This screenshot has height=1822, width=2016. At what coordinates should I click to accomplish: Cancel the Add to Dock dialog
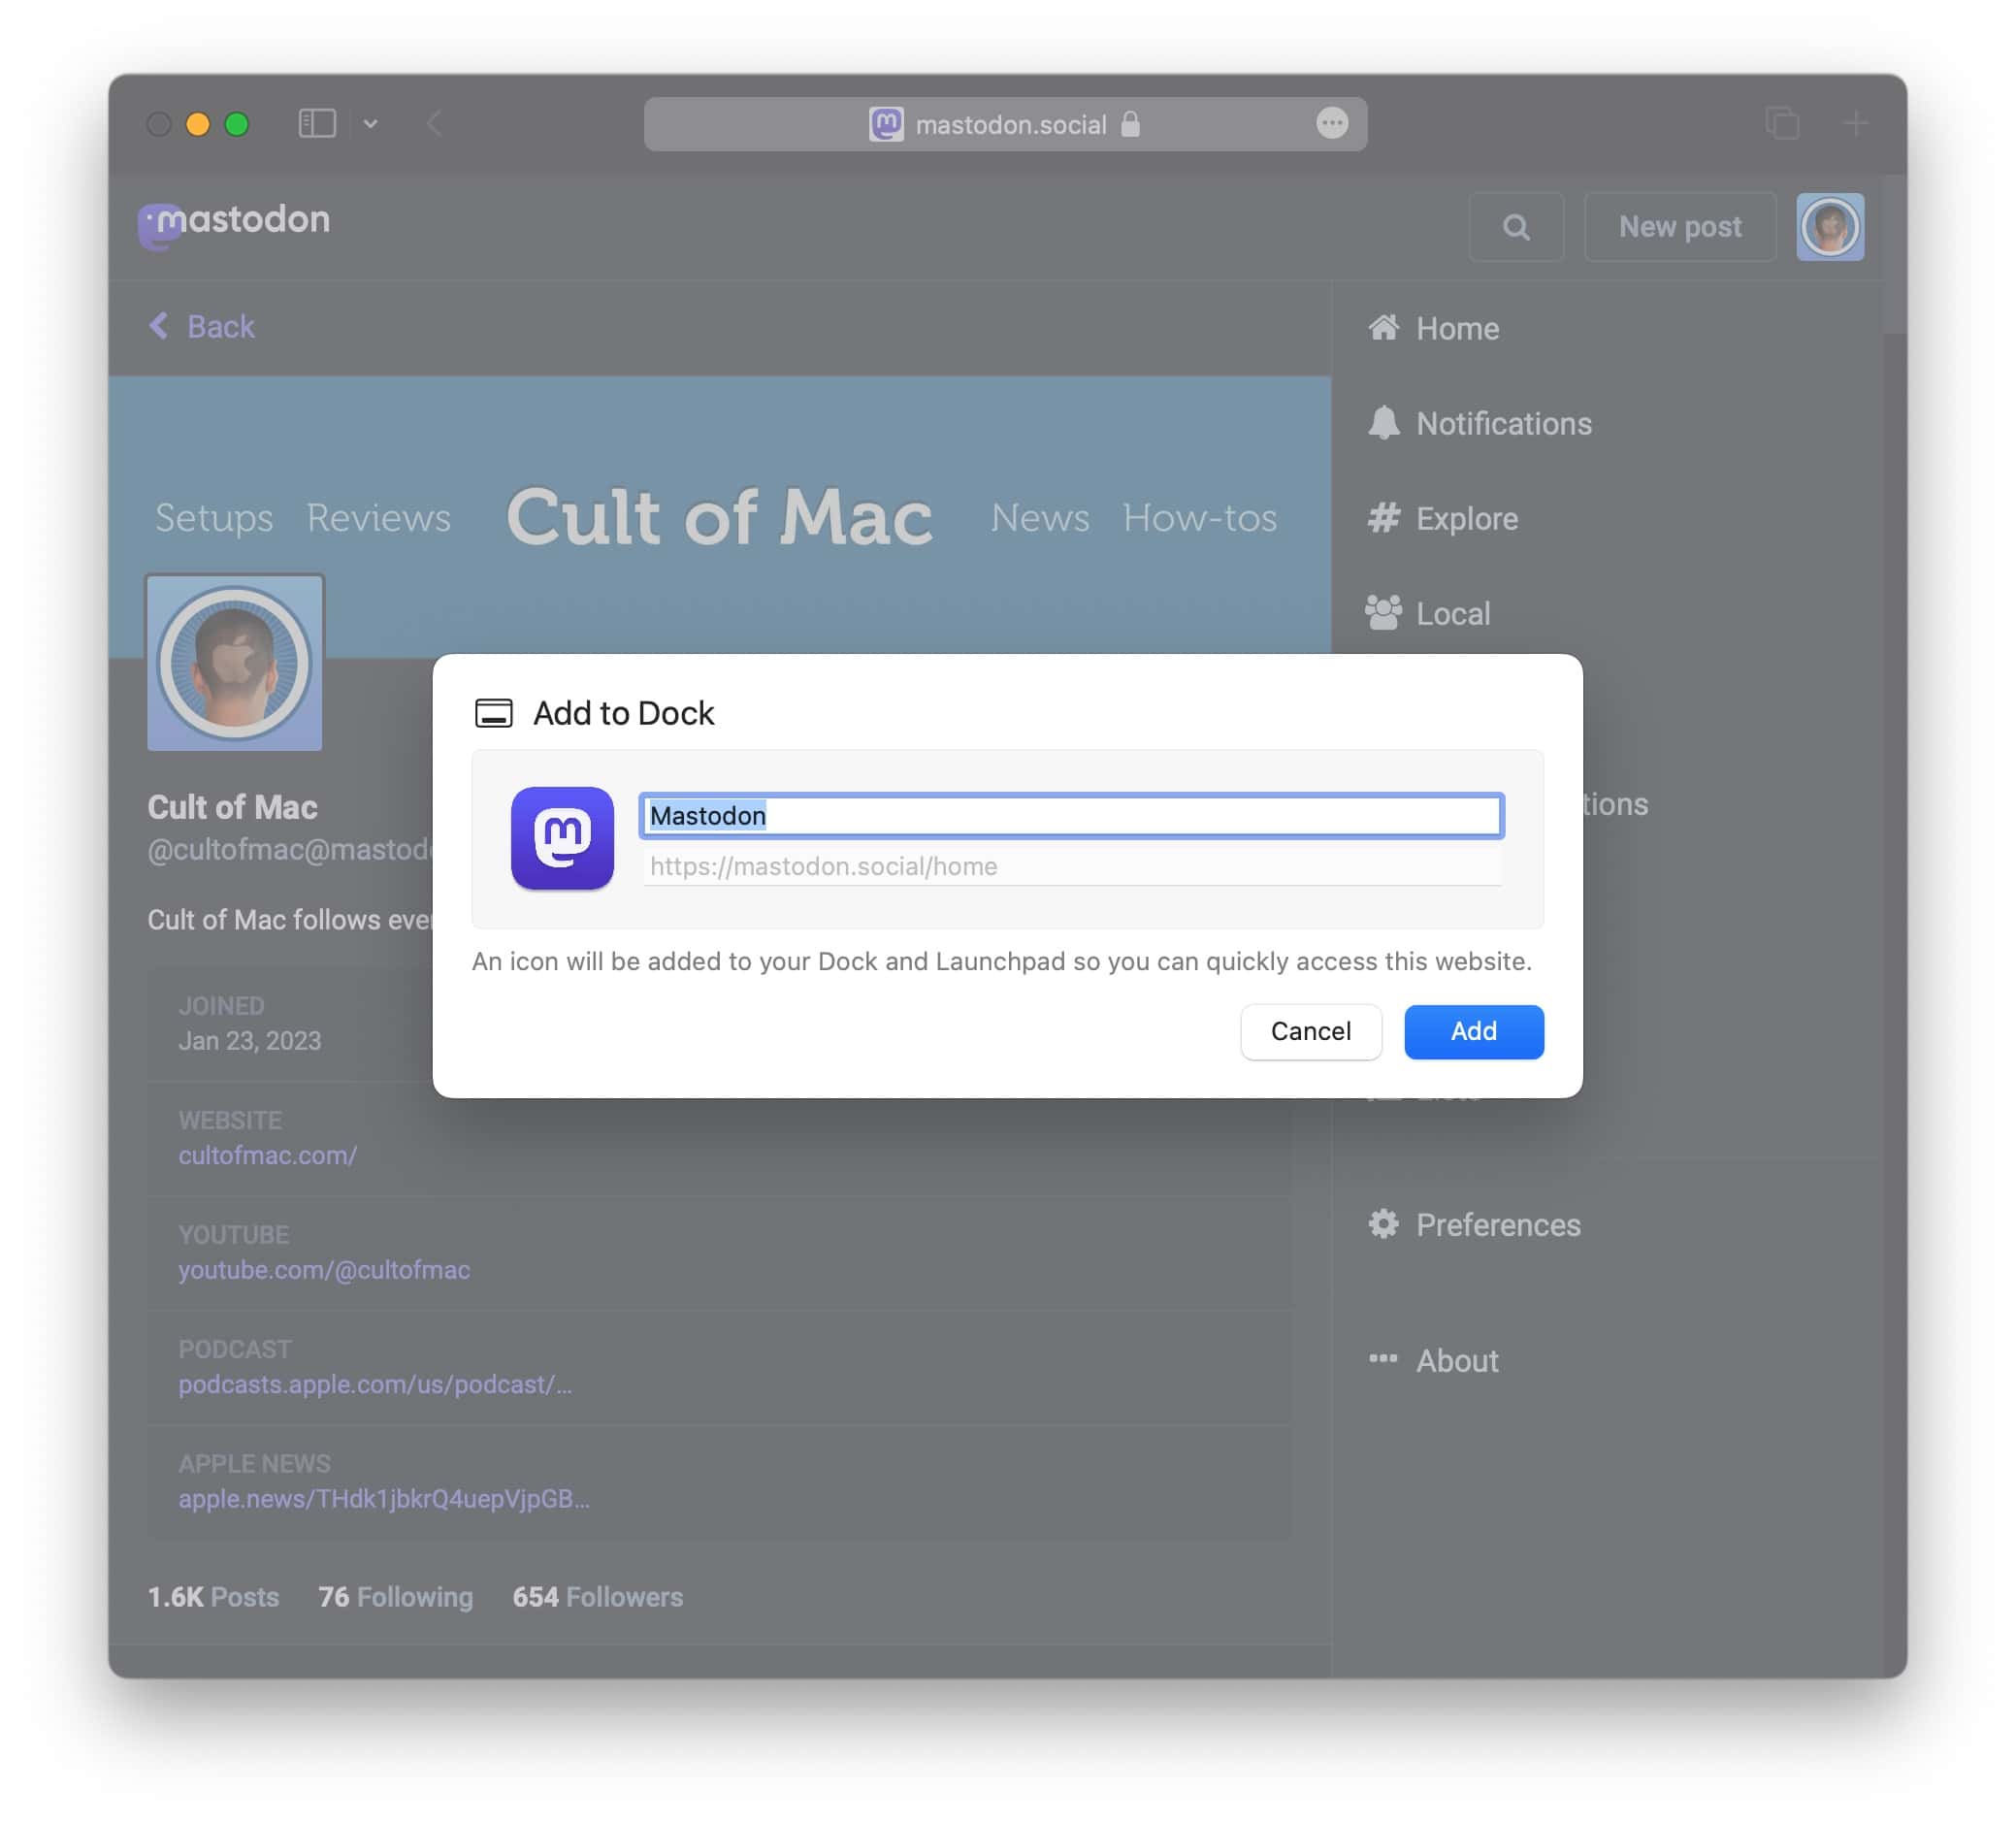point(1310,1031)
